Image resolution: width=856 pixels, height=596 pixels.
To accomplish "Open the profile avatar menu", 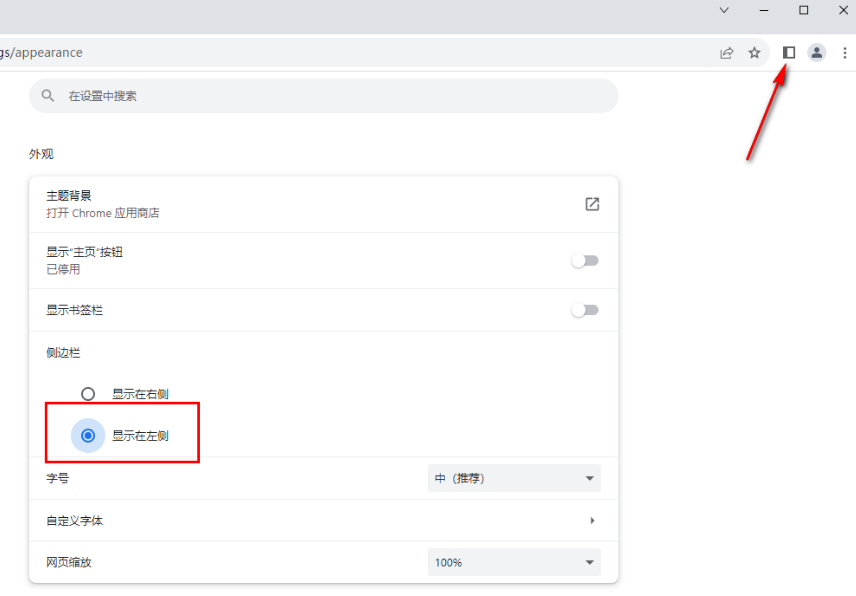I will click(817, 52).
